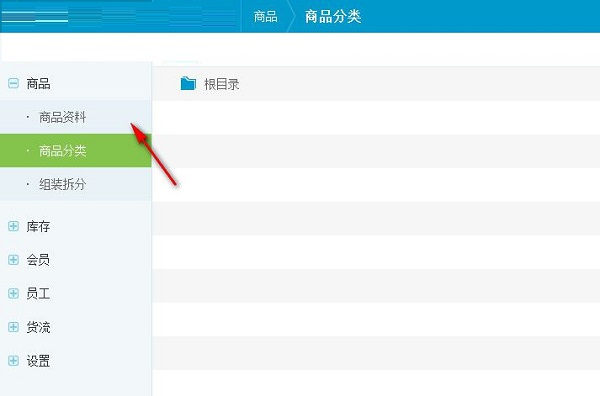
Task: Expand the 设置 section
Action: pyautogui.click(x=13, y=361)
